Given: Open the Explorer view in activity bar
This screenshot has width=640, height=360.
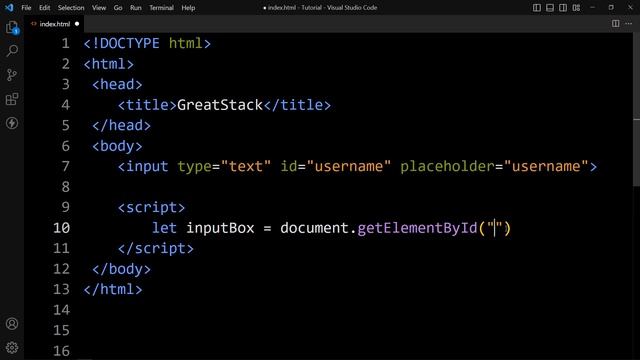Looking at the screenshot, I should pos(12,28).
